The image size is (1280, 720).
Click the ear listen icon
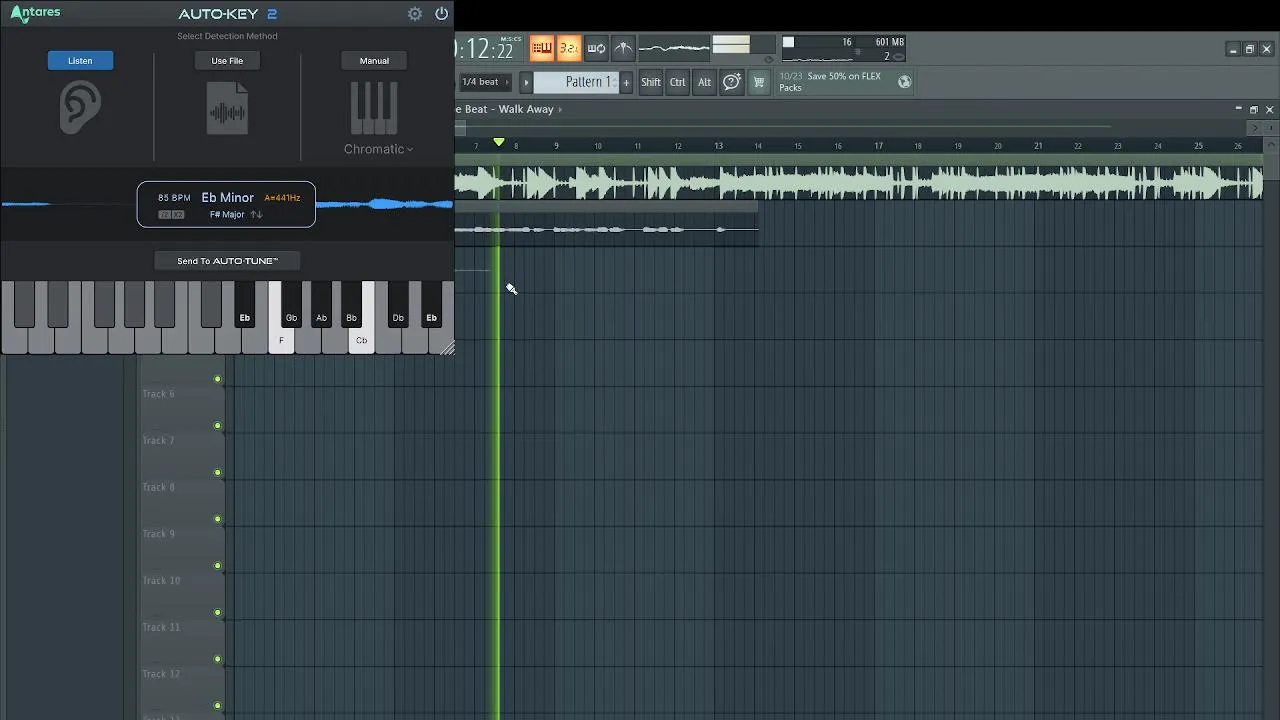click(x=80, y=107)
